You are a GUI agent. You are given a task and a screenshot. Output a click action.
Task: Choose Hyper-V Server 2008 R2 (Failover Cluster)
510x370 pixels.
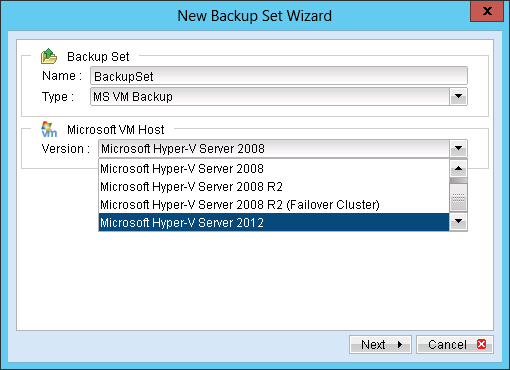coord(274,205)
